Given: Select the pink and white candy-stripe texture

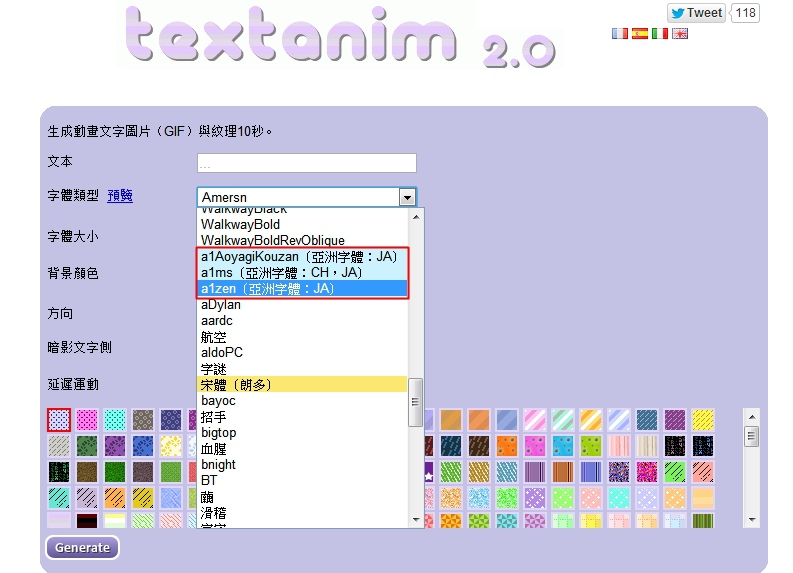Looking at the screenshot, I should point(535,420).
